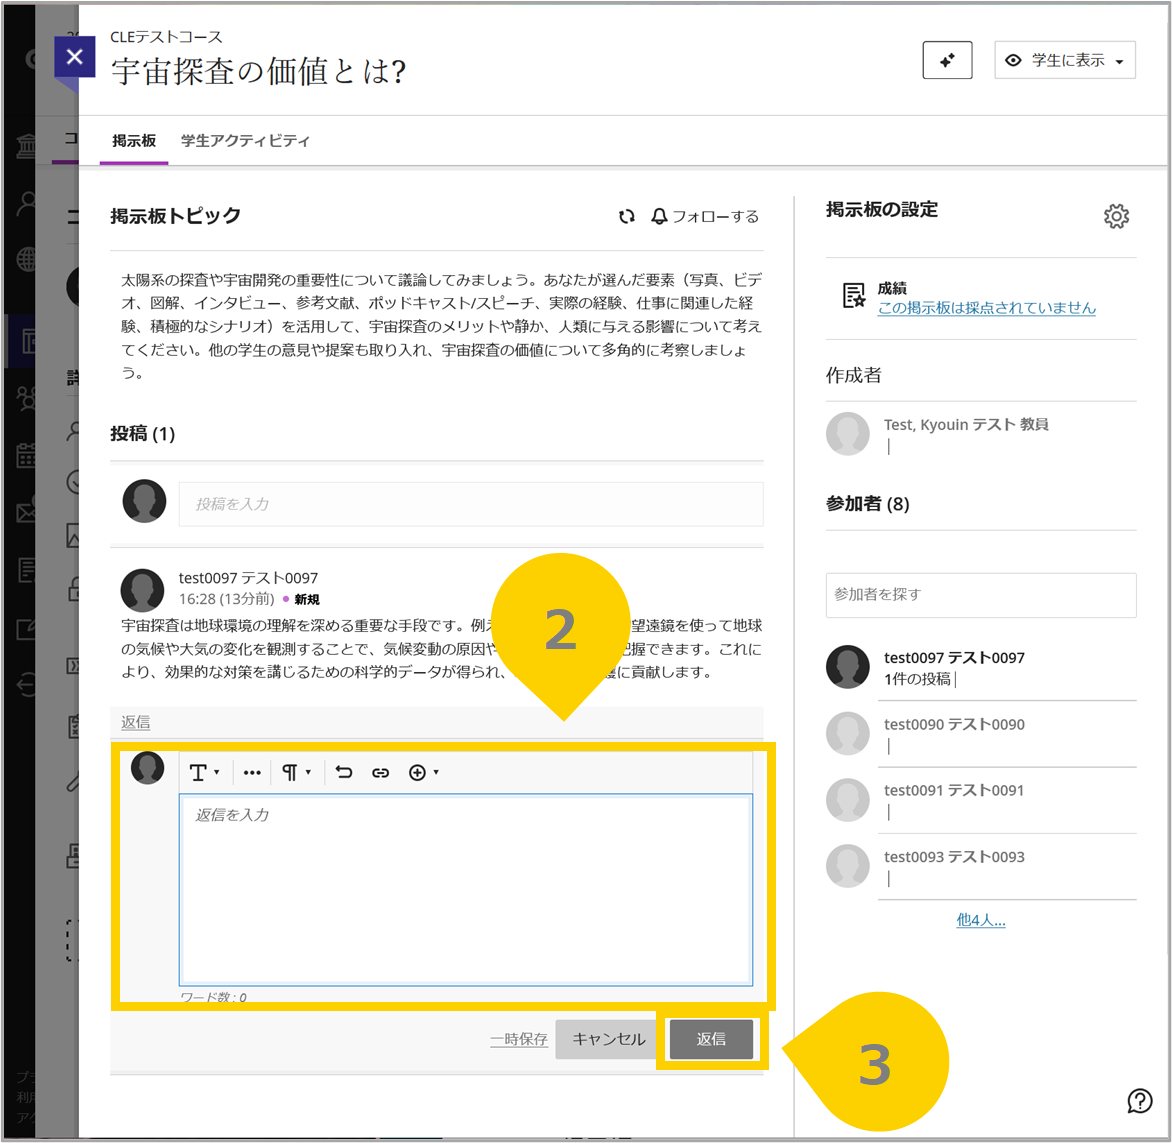Click the 成績 grading icon

click(853, 296)
